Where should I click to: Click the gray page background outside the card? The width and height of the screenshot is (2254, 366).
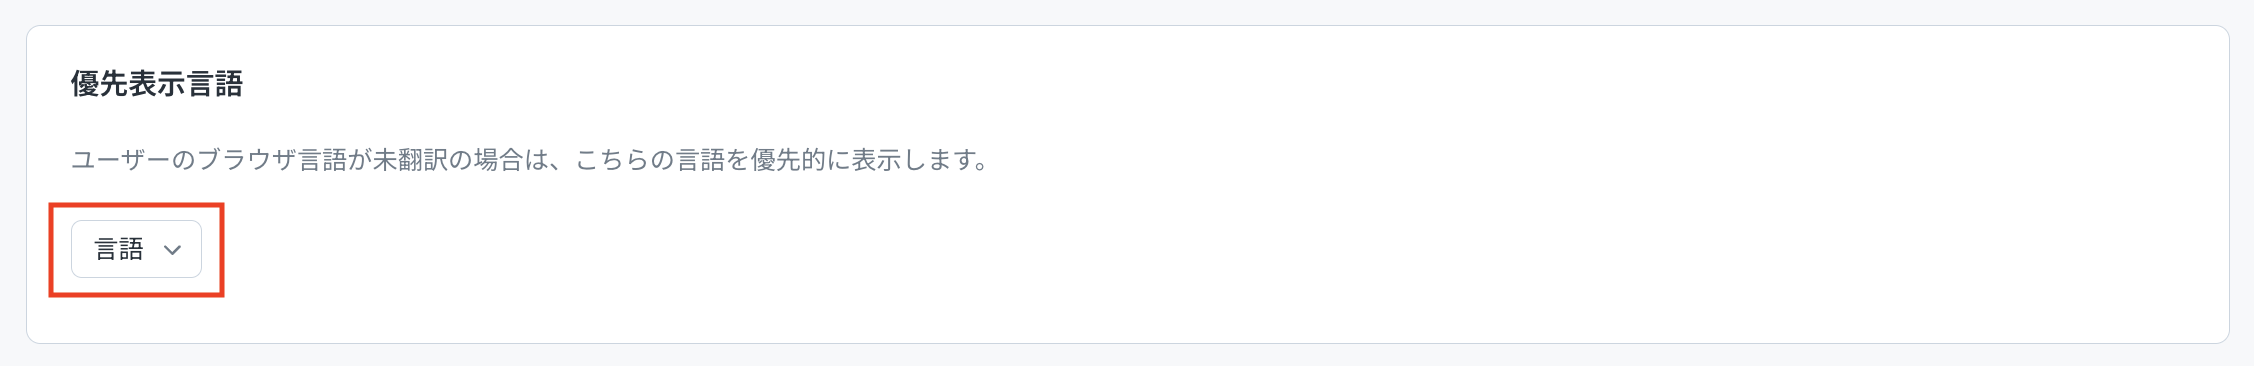[x=1127, y=10]
